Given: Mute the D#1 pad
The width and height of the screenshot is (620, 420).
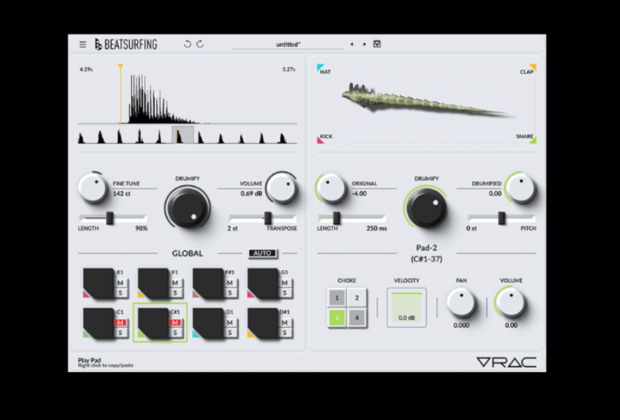Looking at the screenshot, I should 285,323.
